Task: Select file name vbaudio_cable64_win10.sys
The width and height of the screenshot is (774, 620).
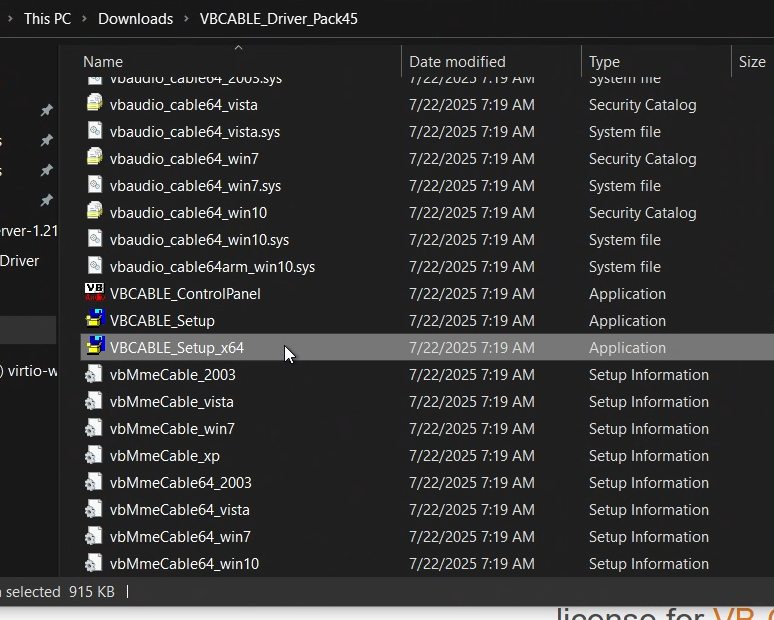Action: pos(199,240)
